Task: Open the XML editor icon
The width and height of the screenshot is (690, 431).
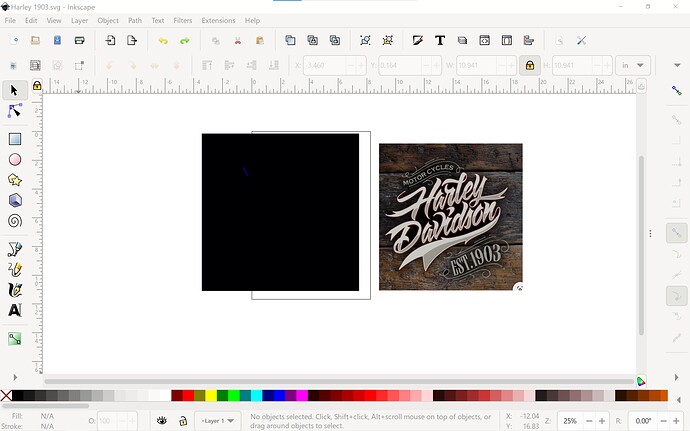Action: tap(484, 41)
